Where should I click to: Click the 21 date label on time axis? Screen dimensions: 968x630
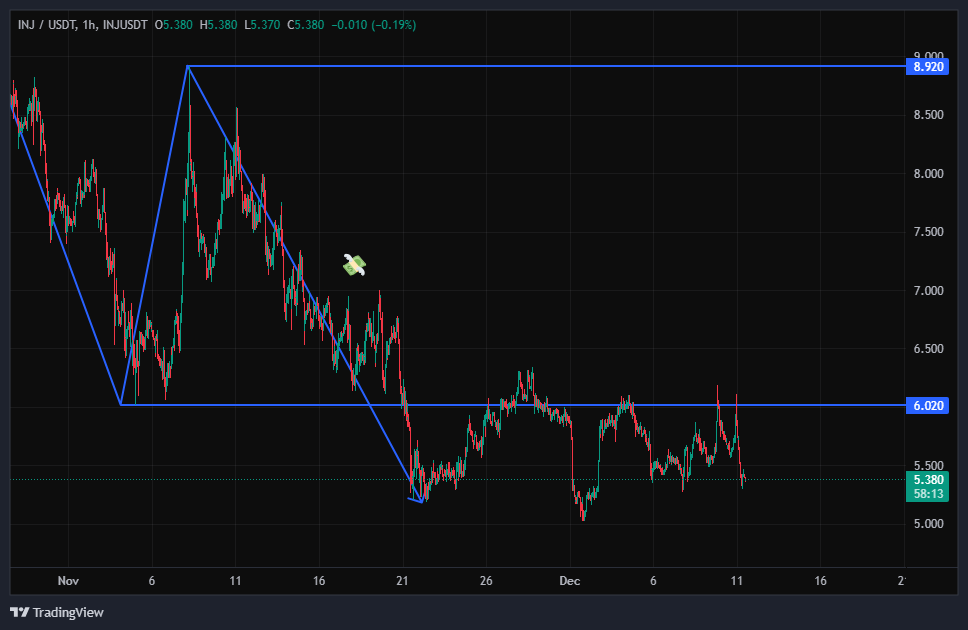pos(401,580)
